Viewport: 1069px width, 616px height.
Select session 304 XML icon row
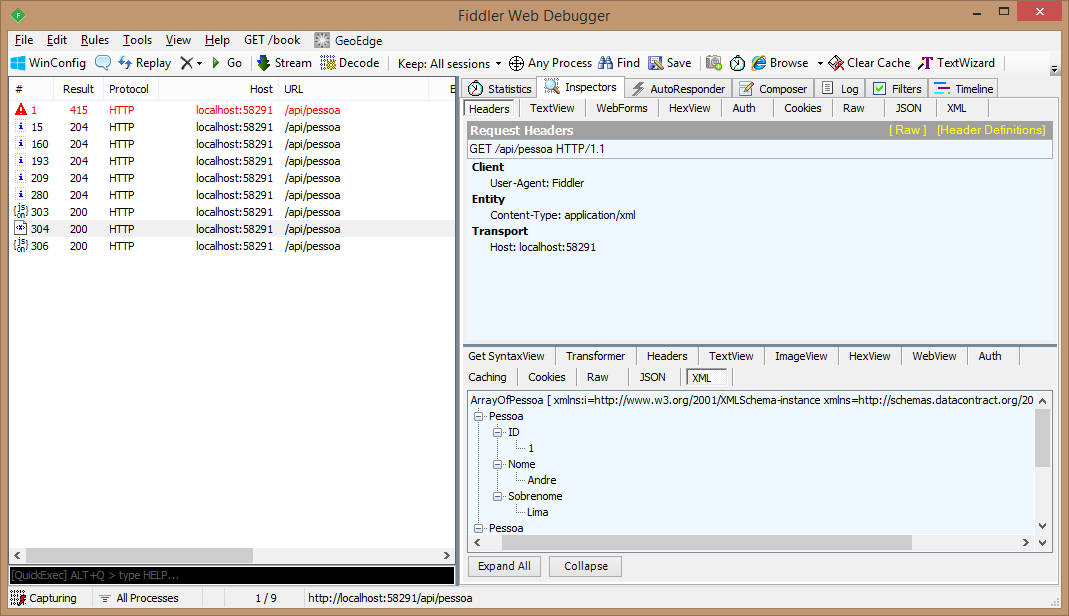point(232,230)
